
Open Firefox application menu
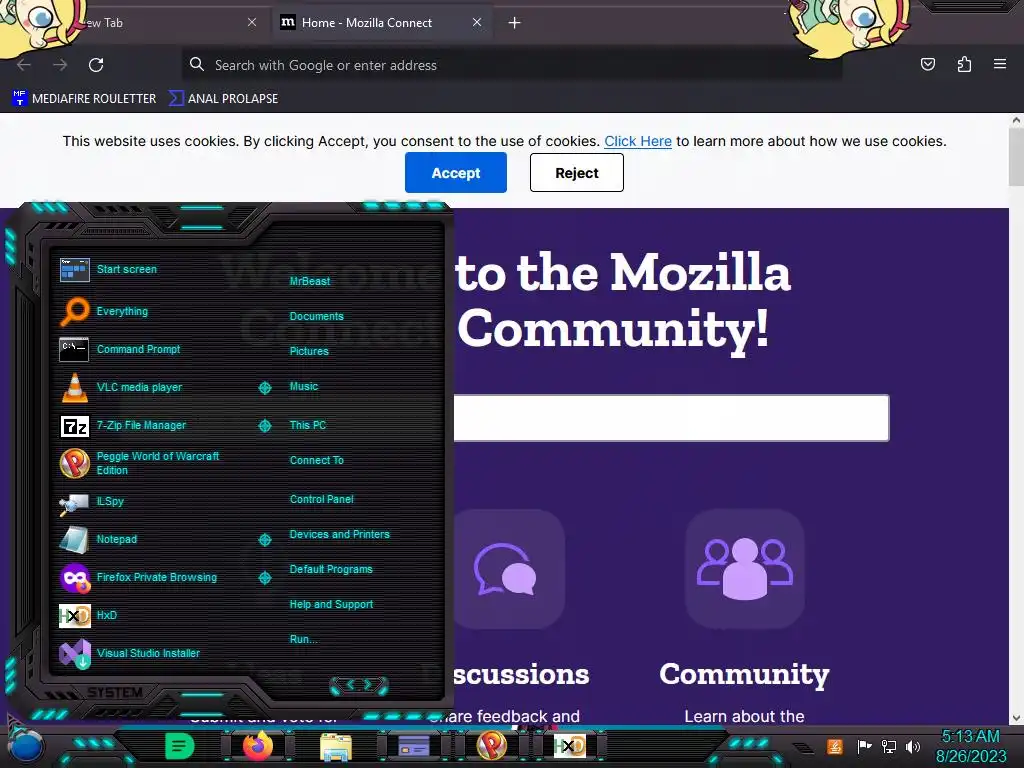pos(1000,64)
